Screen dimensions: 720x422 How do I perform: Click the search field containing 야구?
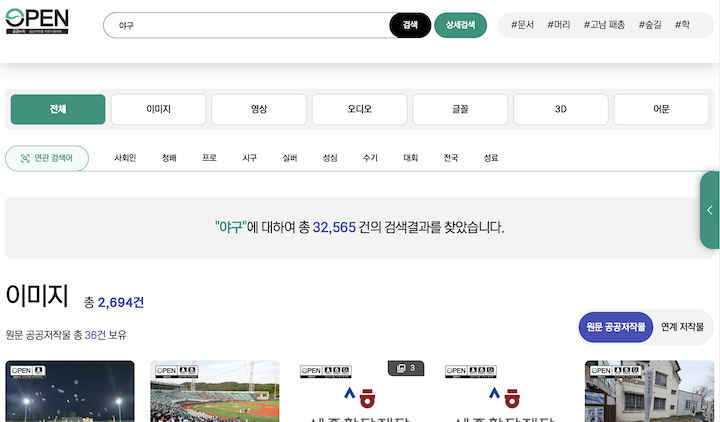pyautogui.click(x=245, y=25)
